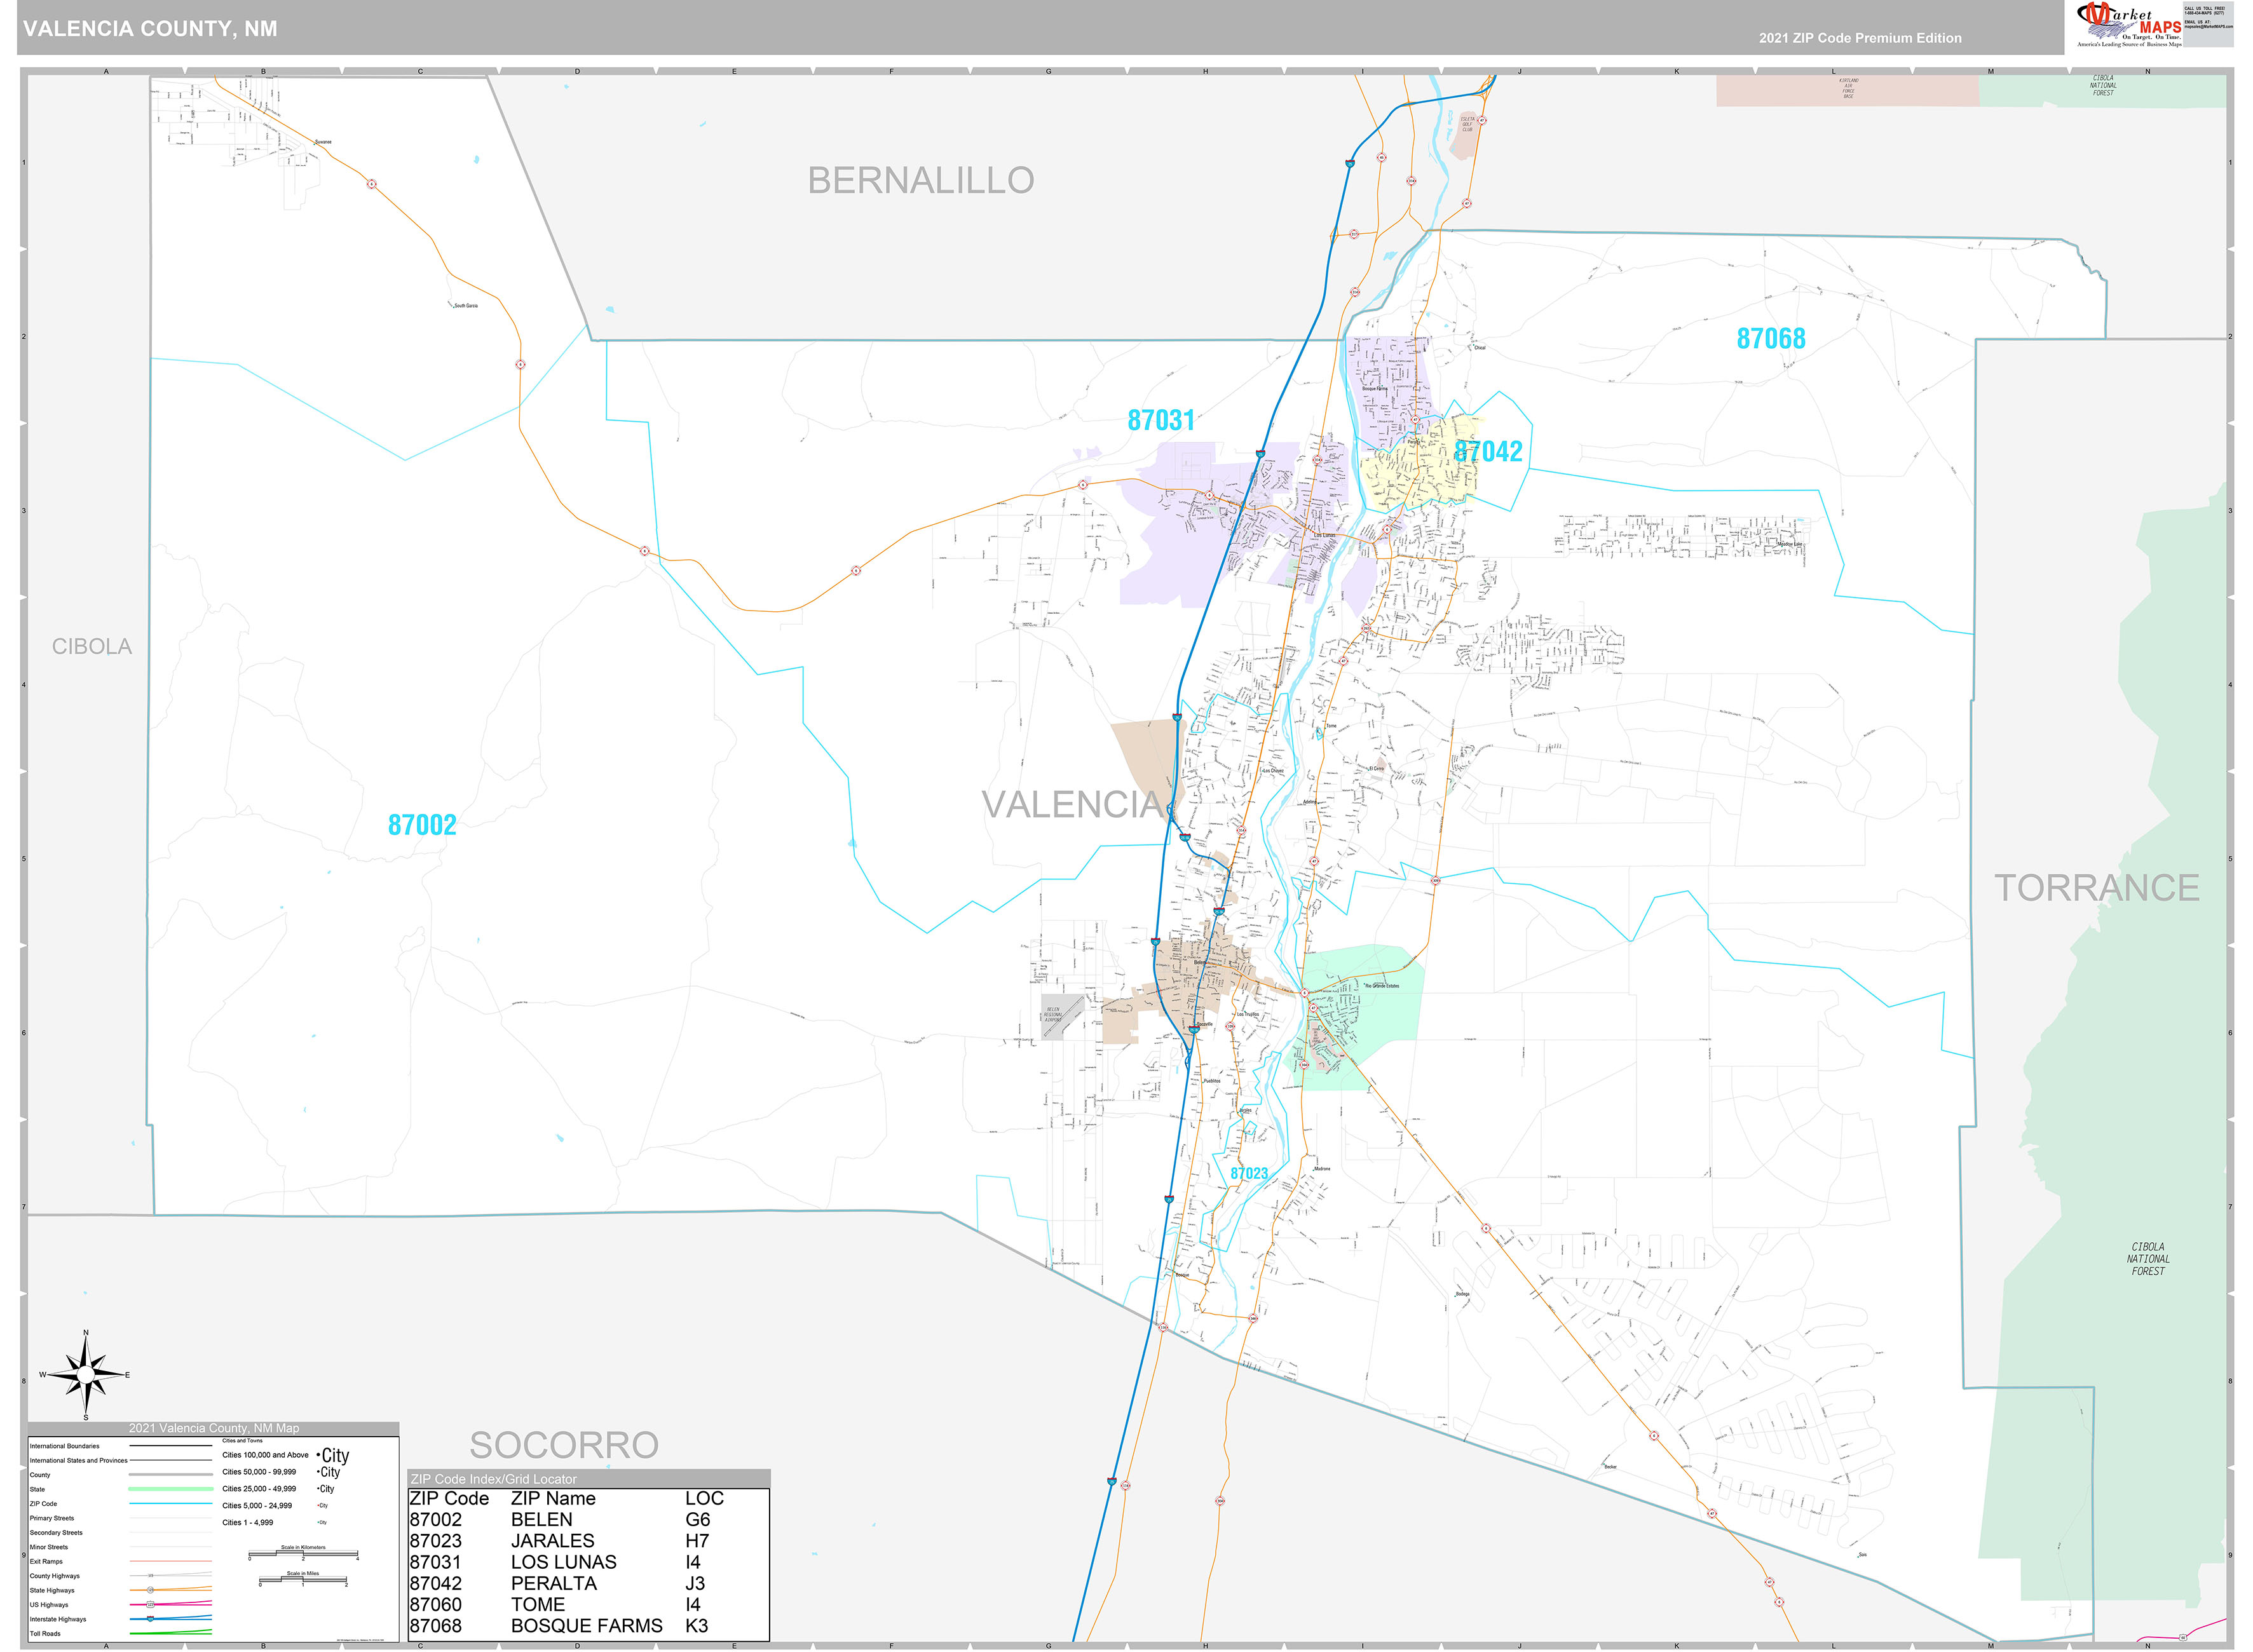The width and height of the screenshot is (2253, 1652).
Task: Click the US Highways shield symbol in legend
Action: [x=151, y=1605]
